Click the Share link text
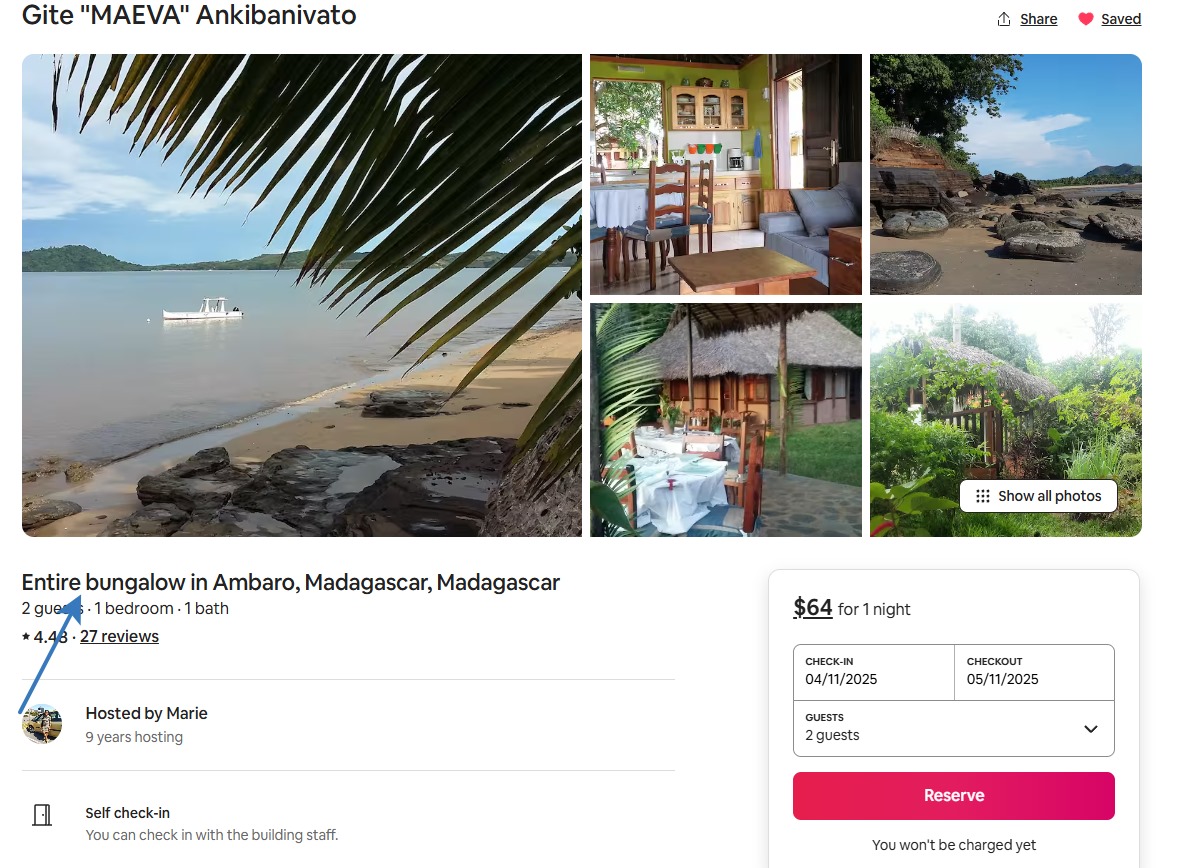Image resolution: width=1177 pixels, height=868 pixels. tap(1039, 19)
